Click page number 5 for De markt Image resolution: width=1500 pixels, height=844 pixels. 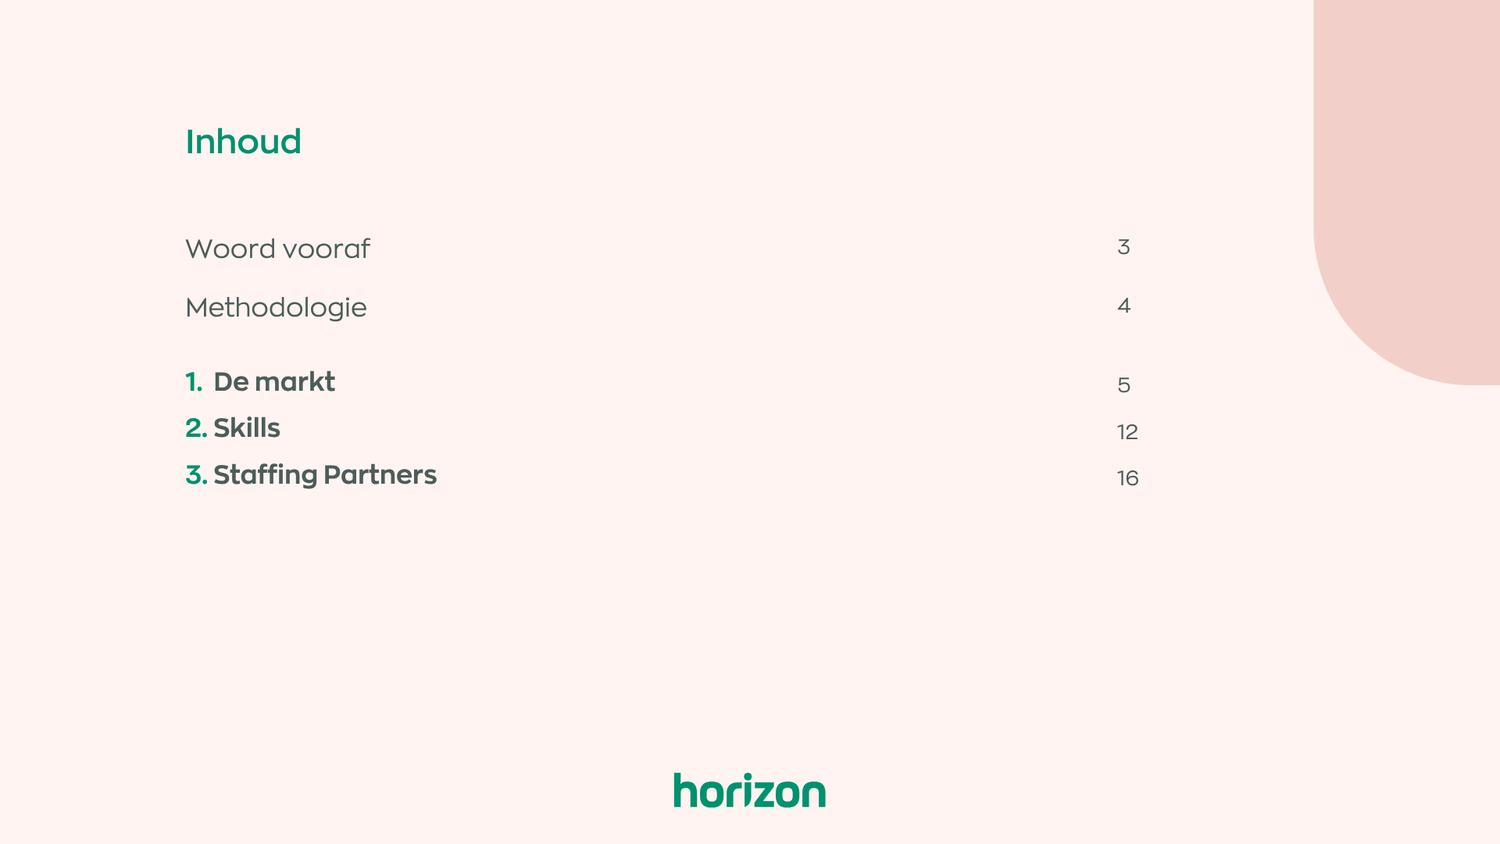click(1124, 385)
